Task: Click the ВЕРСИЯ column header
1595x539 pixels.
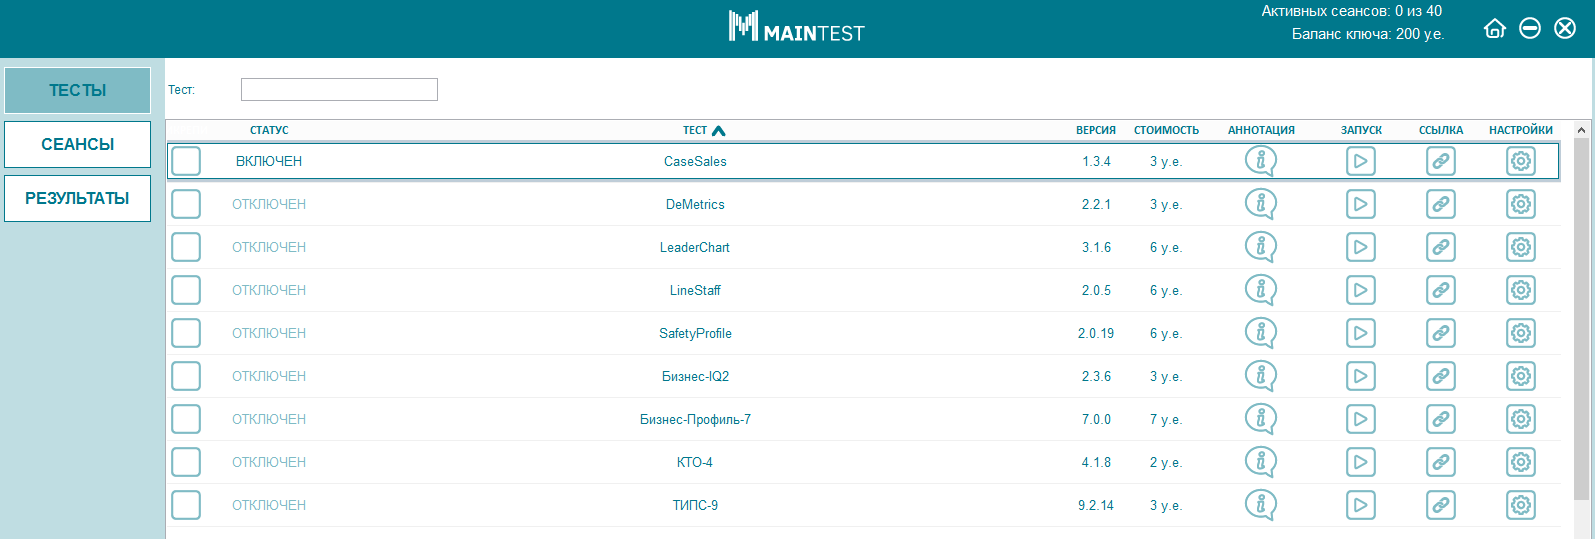Action: (1096, 130)
